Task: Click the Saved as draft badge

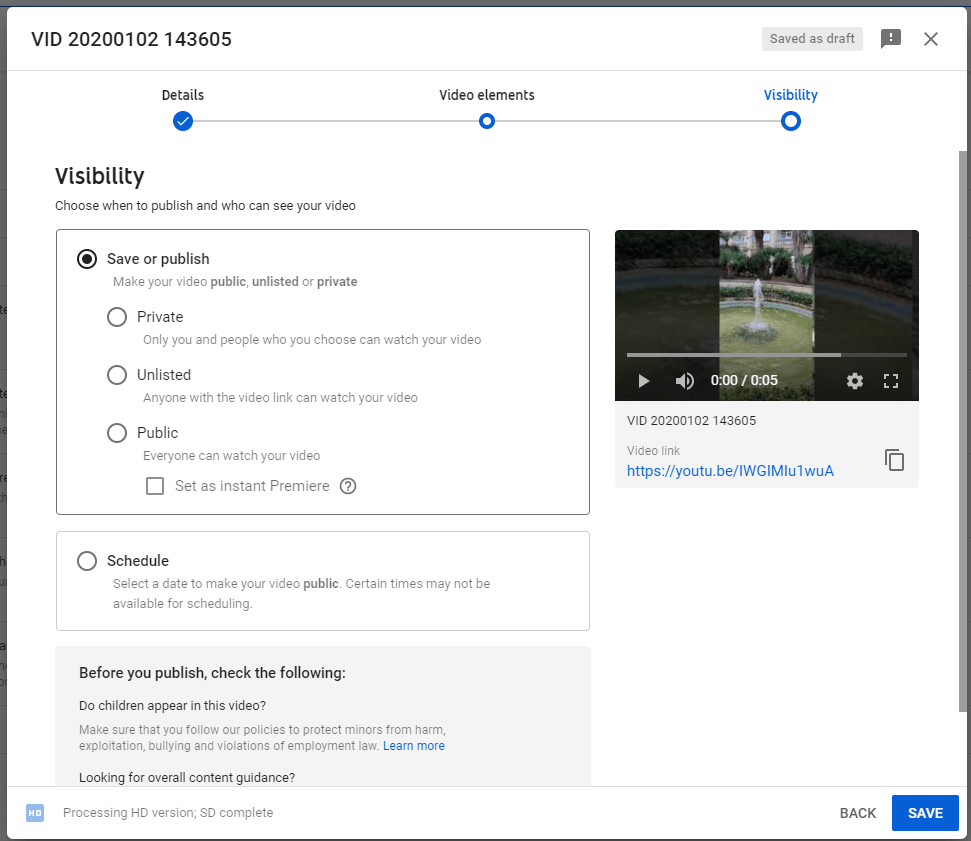Action: coord(812,39)
